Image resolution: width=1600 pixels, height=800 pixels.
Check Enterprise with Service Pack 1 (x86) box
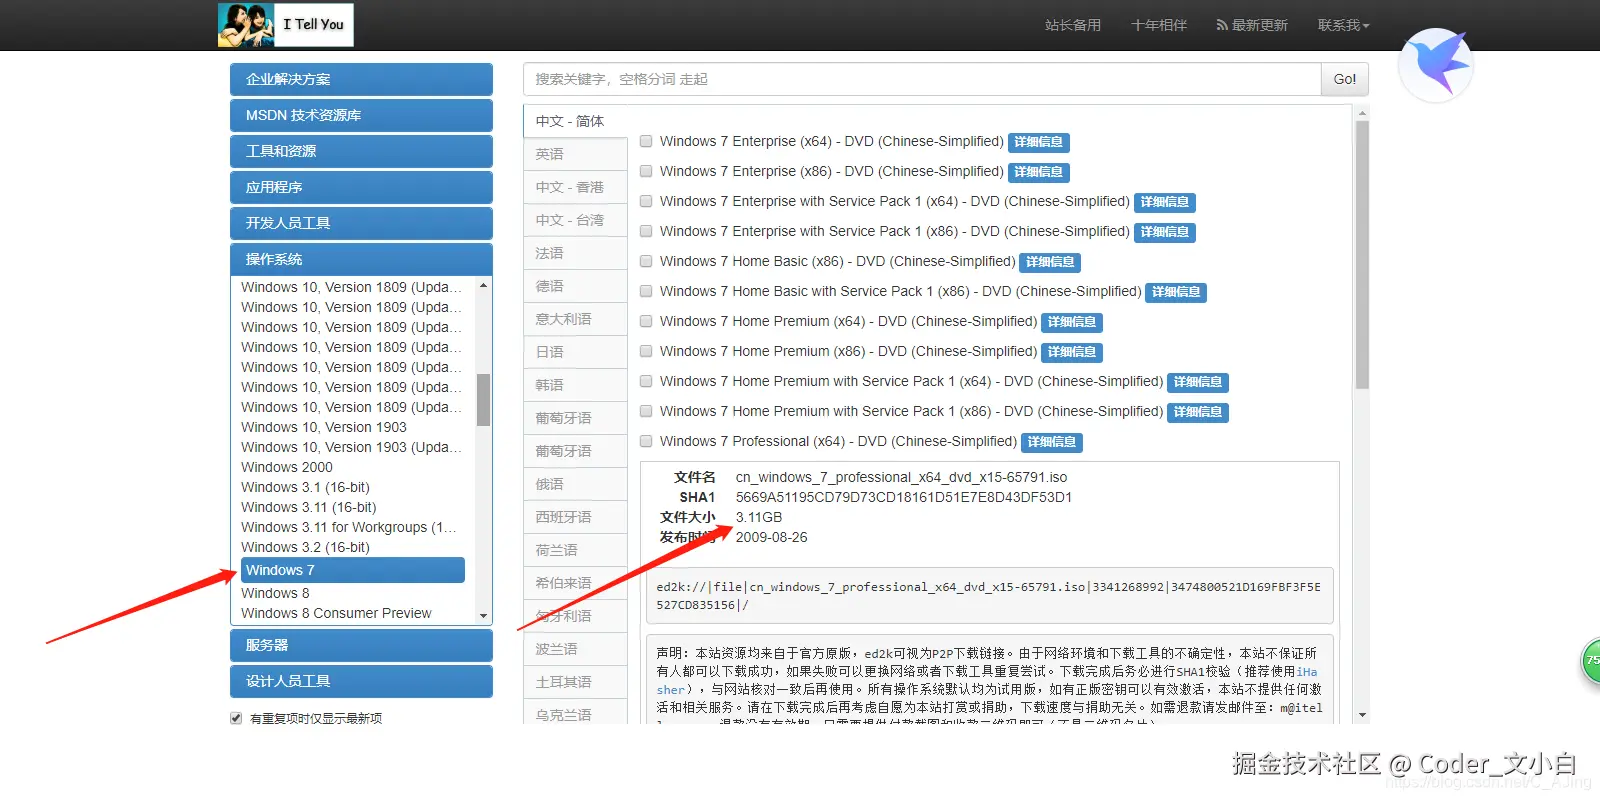click(646, 232)
